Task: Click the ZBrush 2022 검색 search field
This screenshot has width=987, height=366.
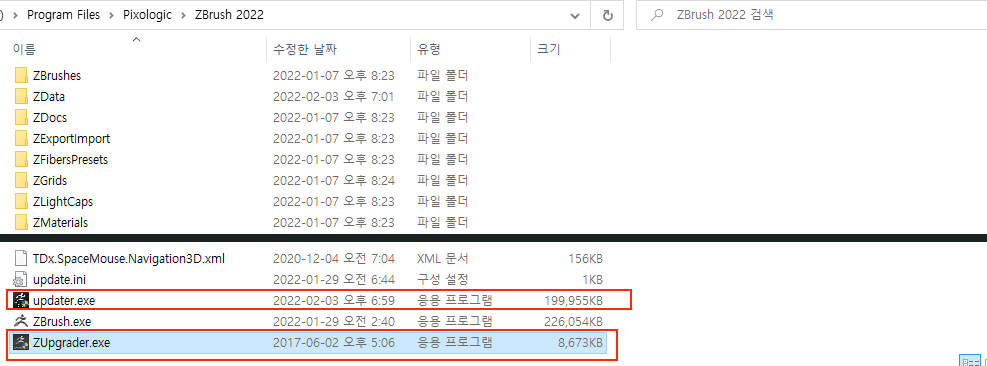Action: pyautogui.click(x=812, y=15)
